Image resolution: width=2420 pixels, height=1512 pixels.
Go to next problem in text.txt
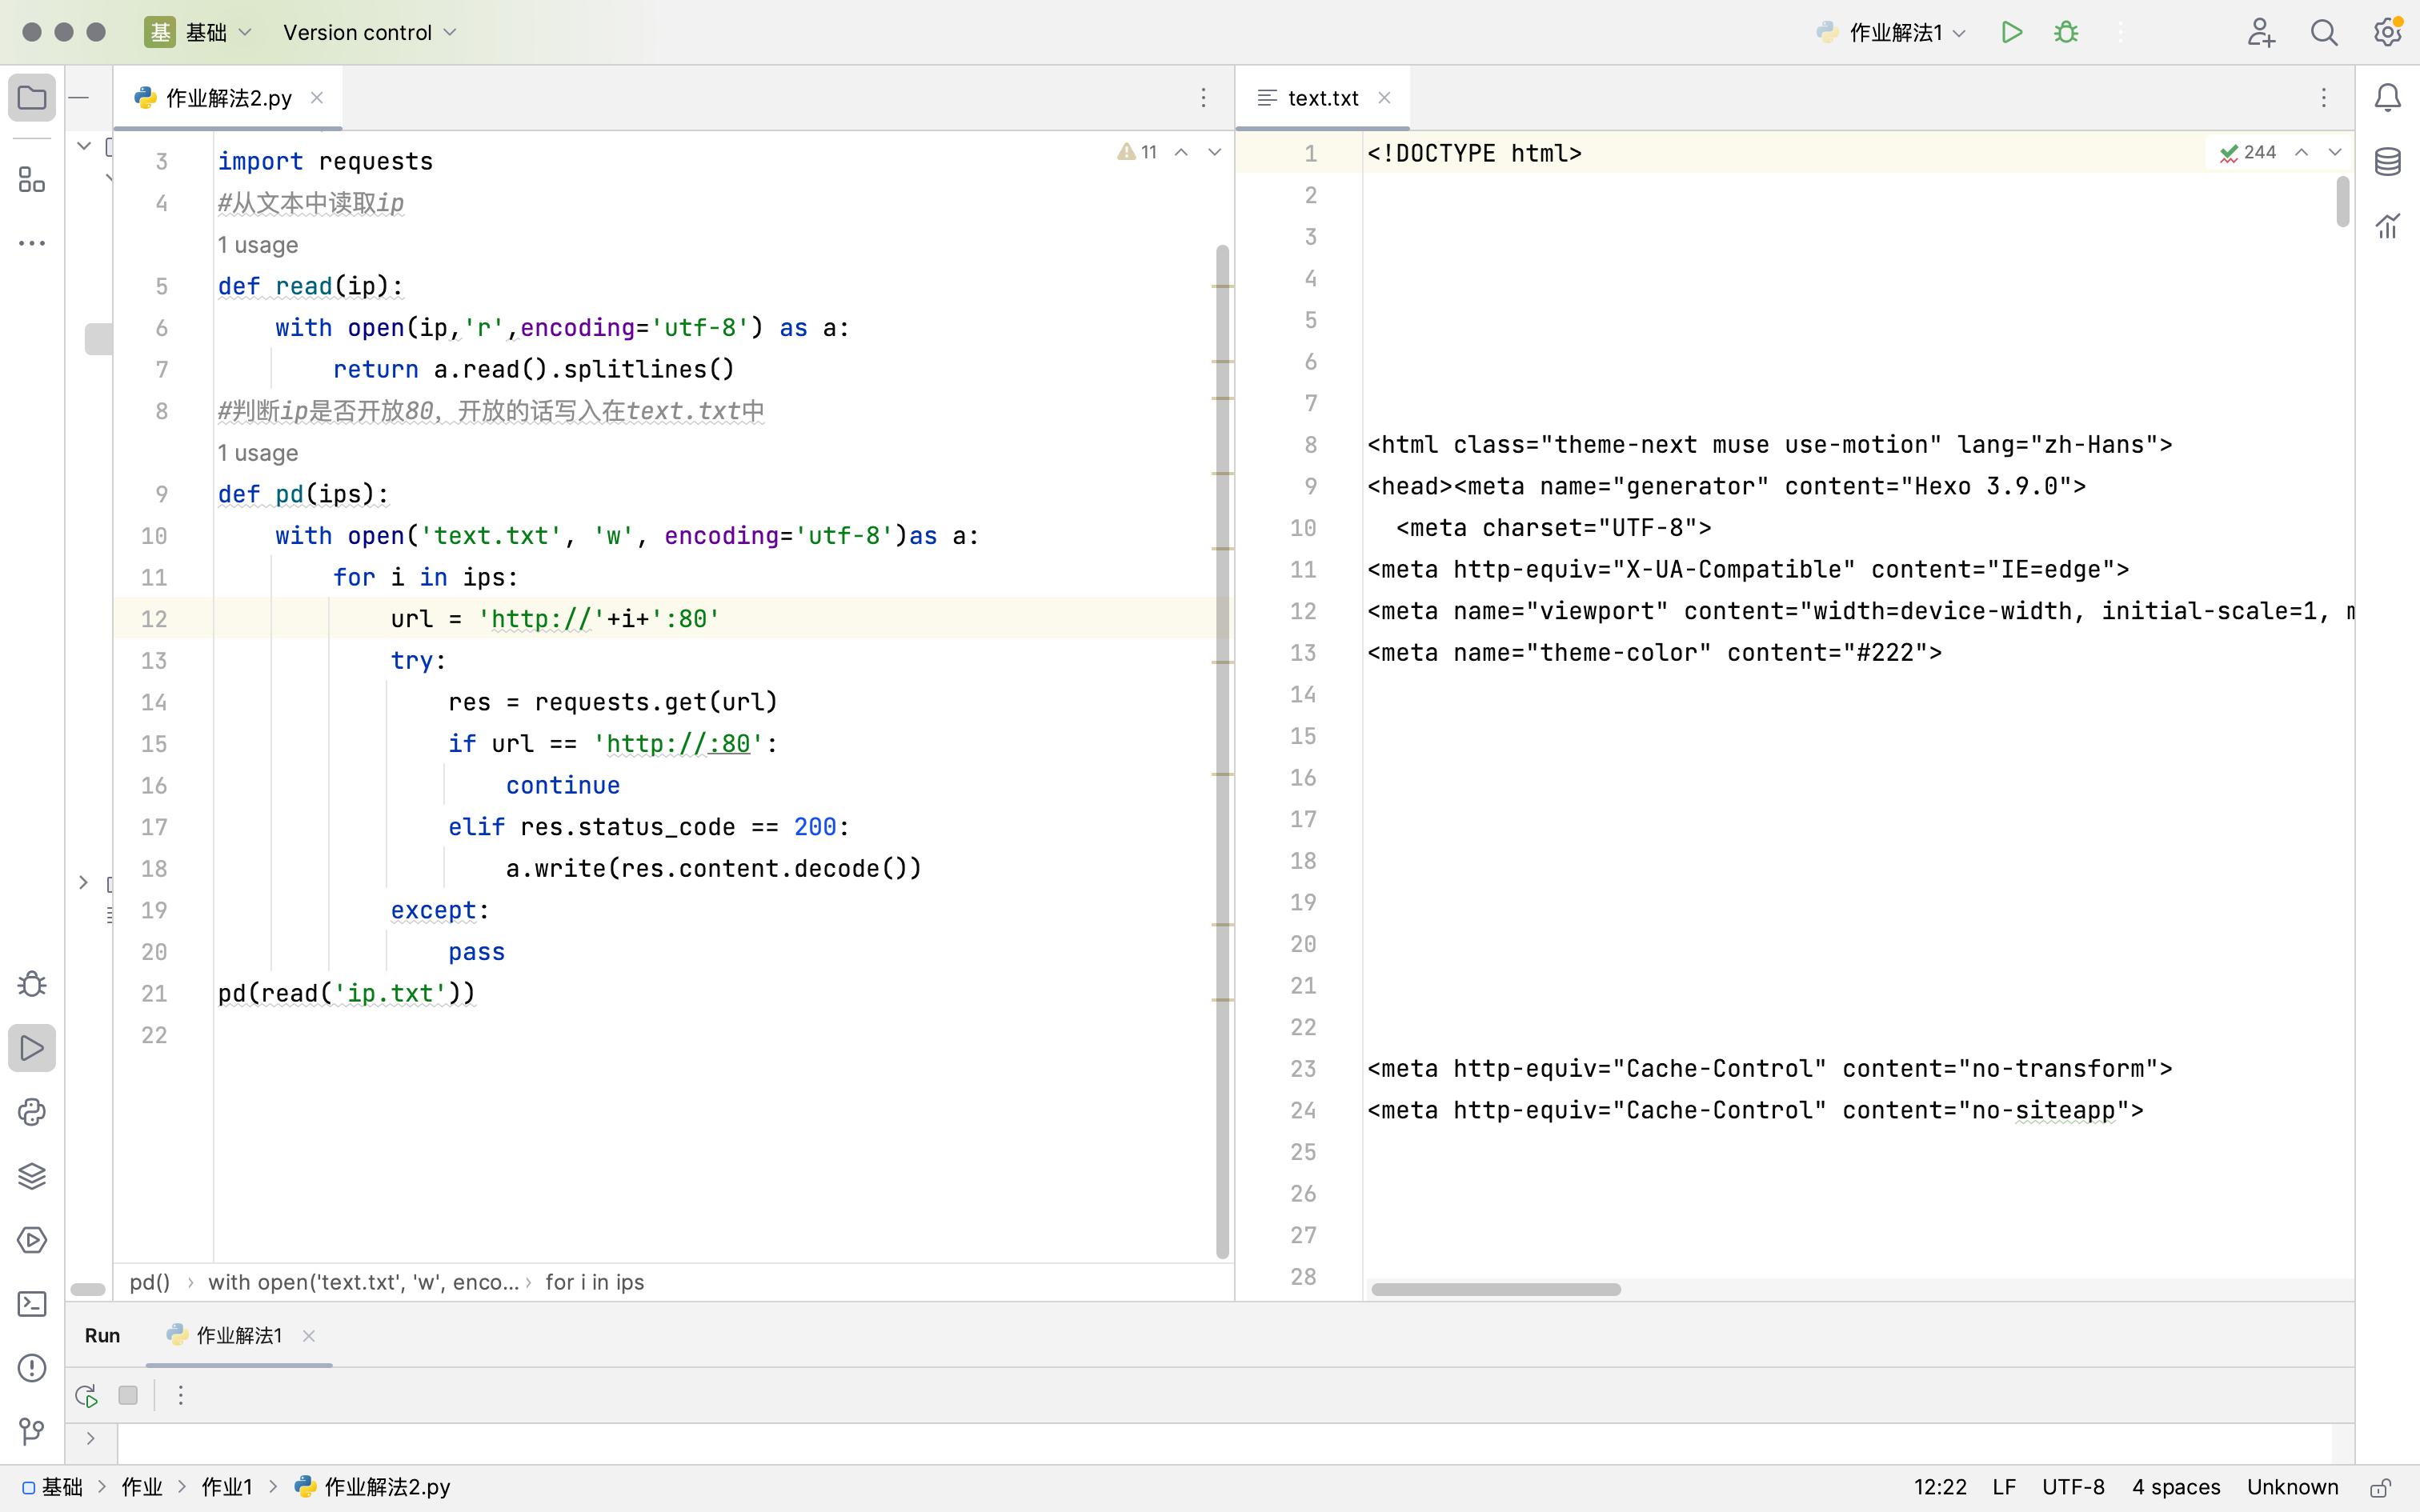(x=2335, y=152)
